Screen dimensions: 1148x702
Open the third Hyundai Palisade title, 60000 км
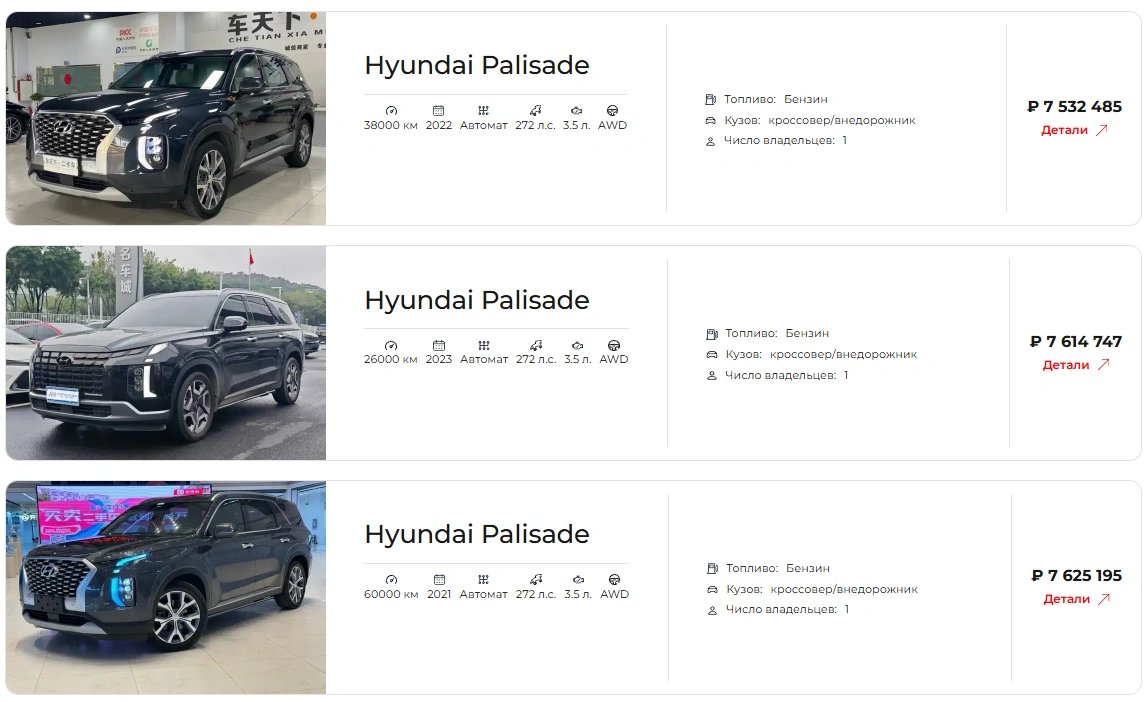(x=477, y=534)
